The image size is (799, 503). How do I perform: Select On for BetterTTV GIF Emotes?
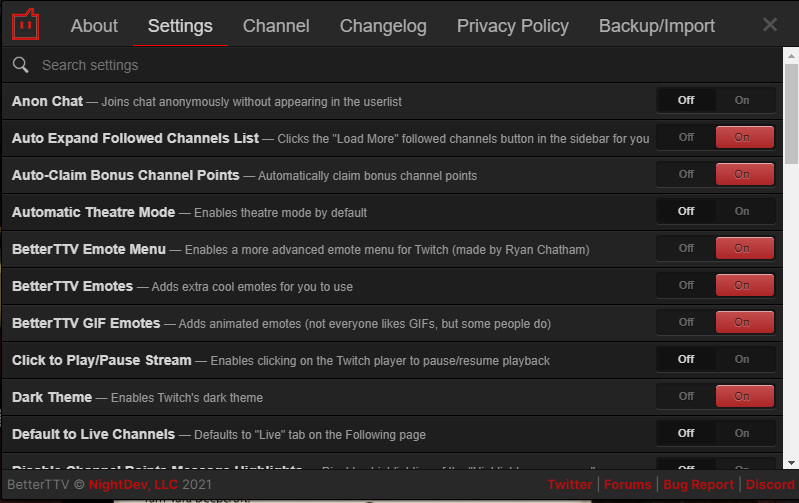click(744, 322)
